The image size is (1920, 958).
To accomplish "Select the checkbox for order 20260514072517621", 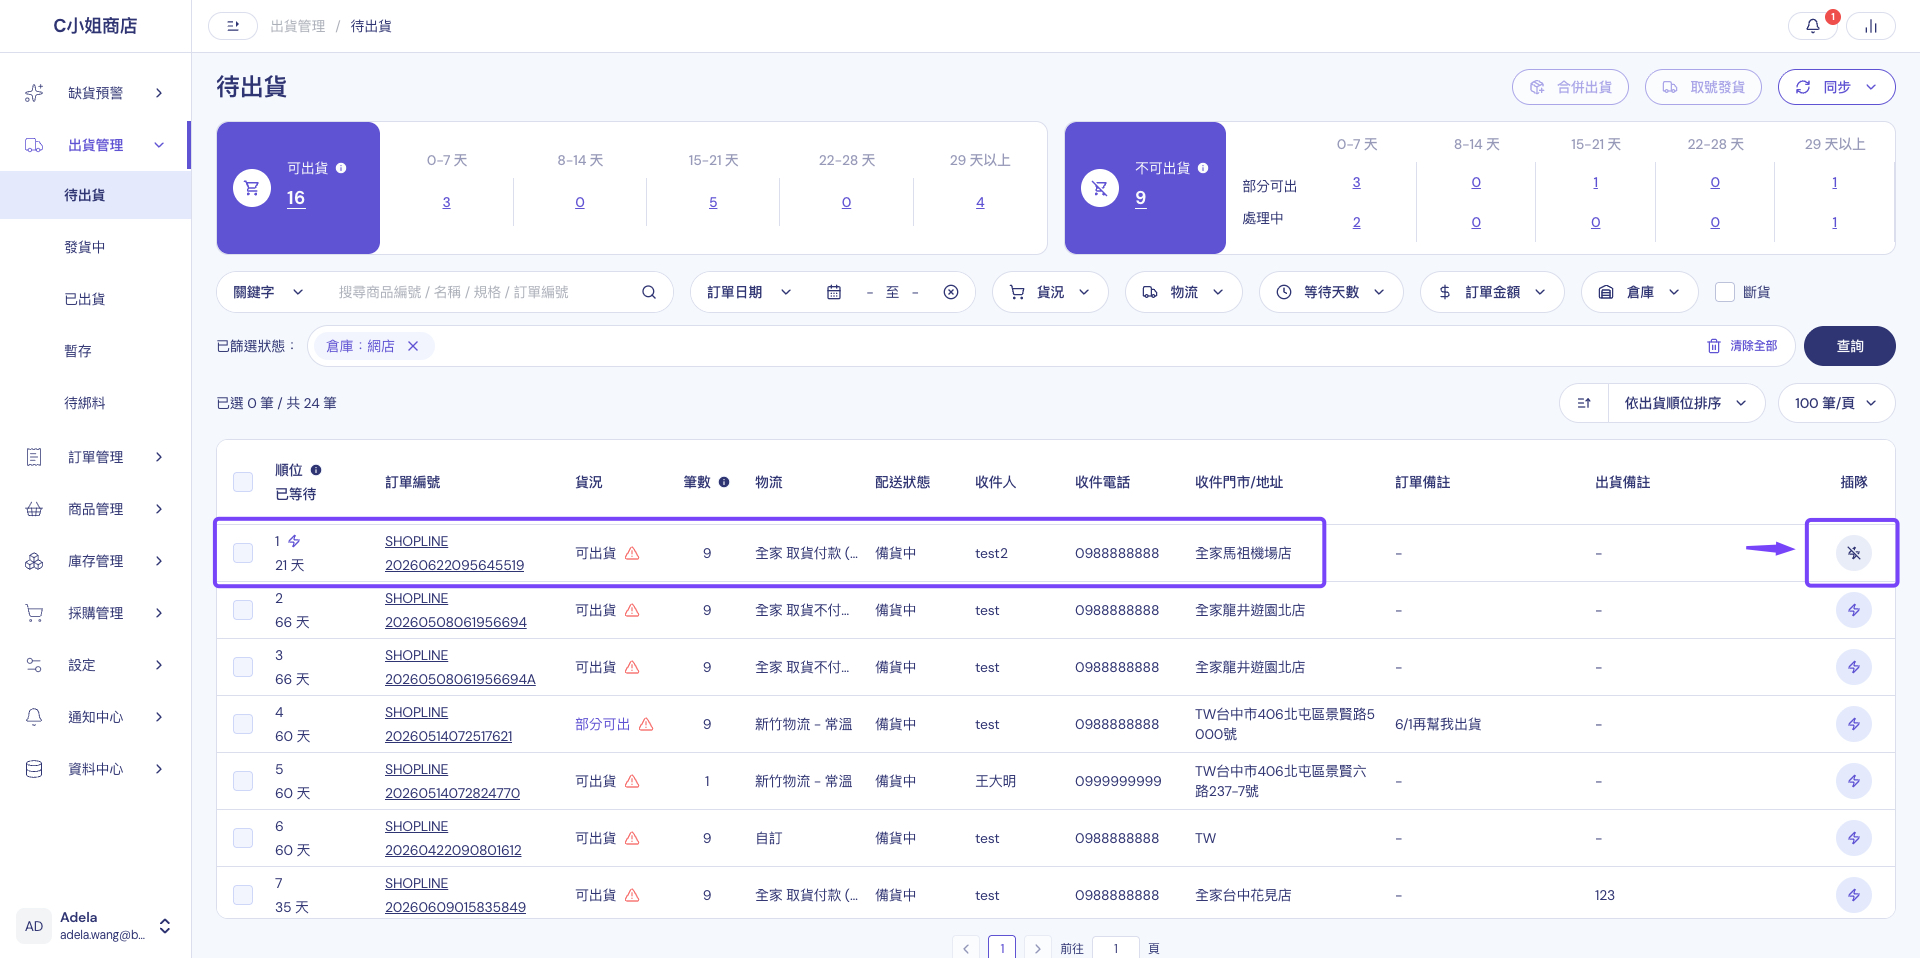I will click(243, 724).
